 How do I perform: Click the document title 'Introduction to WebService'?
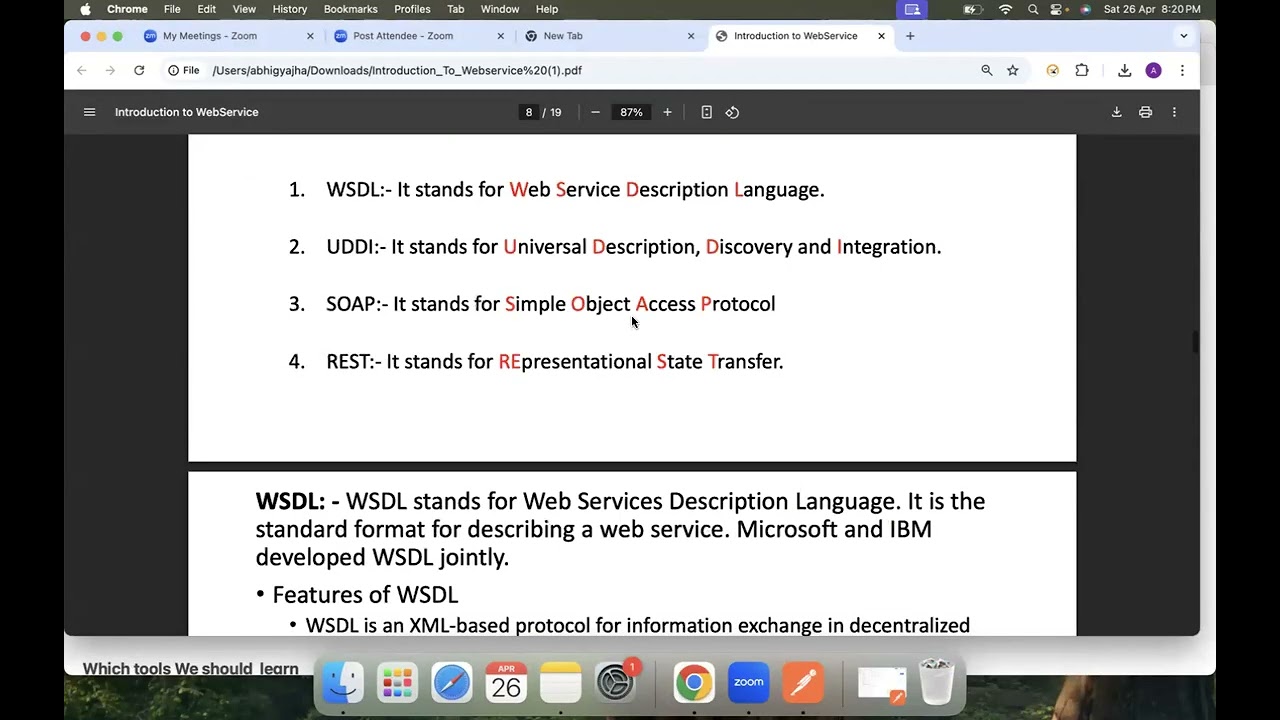coord(186,112)
